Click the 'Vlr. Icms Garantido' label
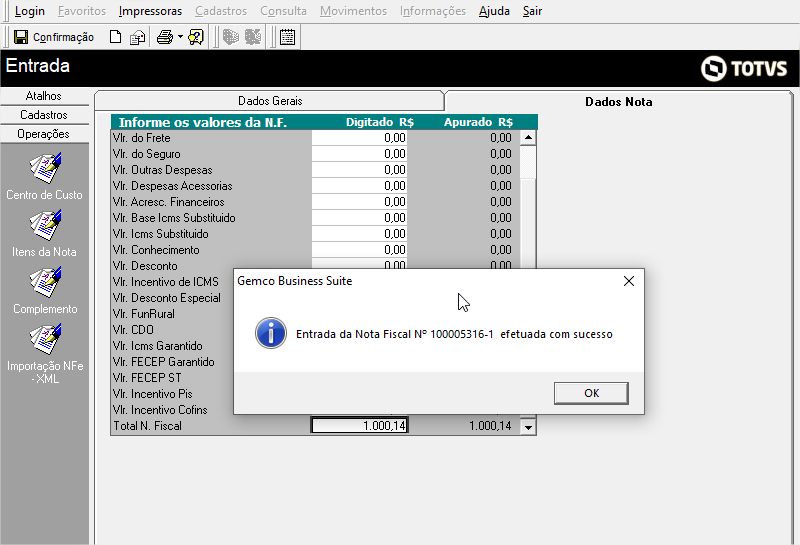 pyautogui.click(x=158, y=346)
